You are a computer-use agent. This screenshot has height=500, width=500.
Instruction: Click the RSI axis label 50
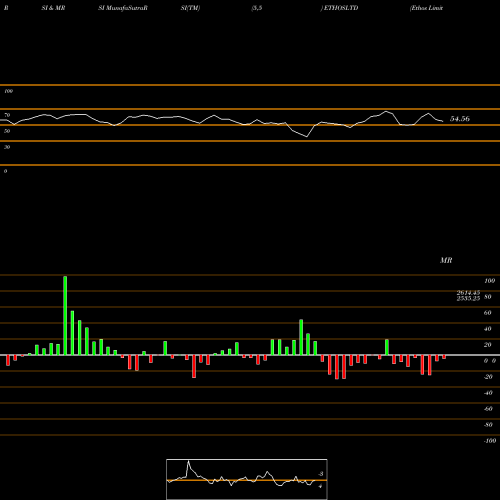(x=7, y=131)
